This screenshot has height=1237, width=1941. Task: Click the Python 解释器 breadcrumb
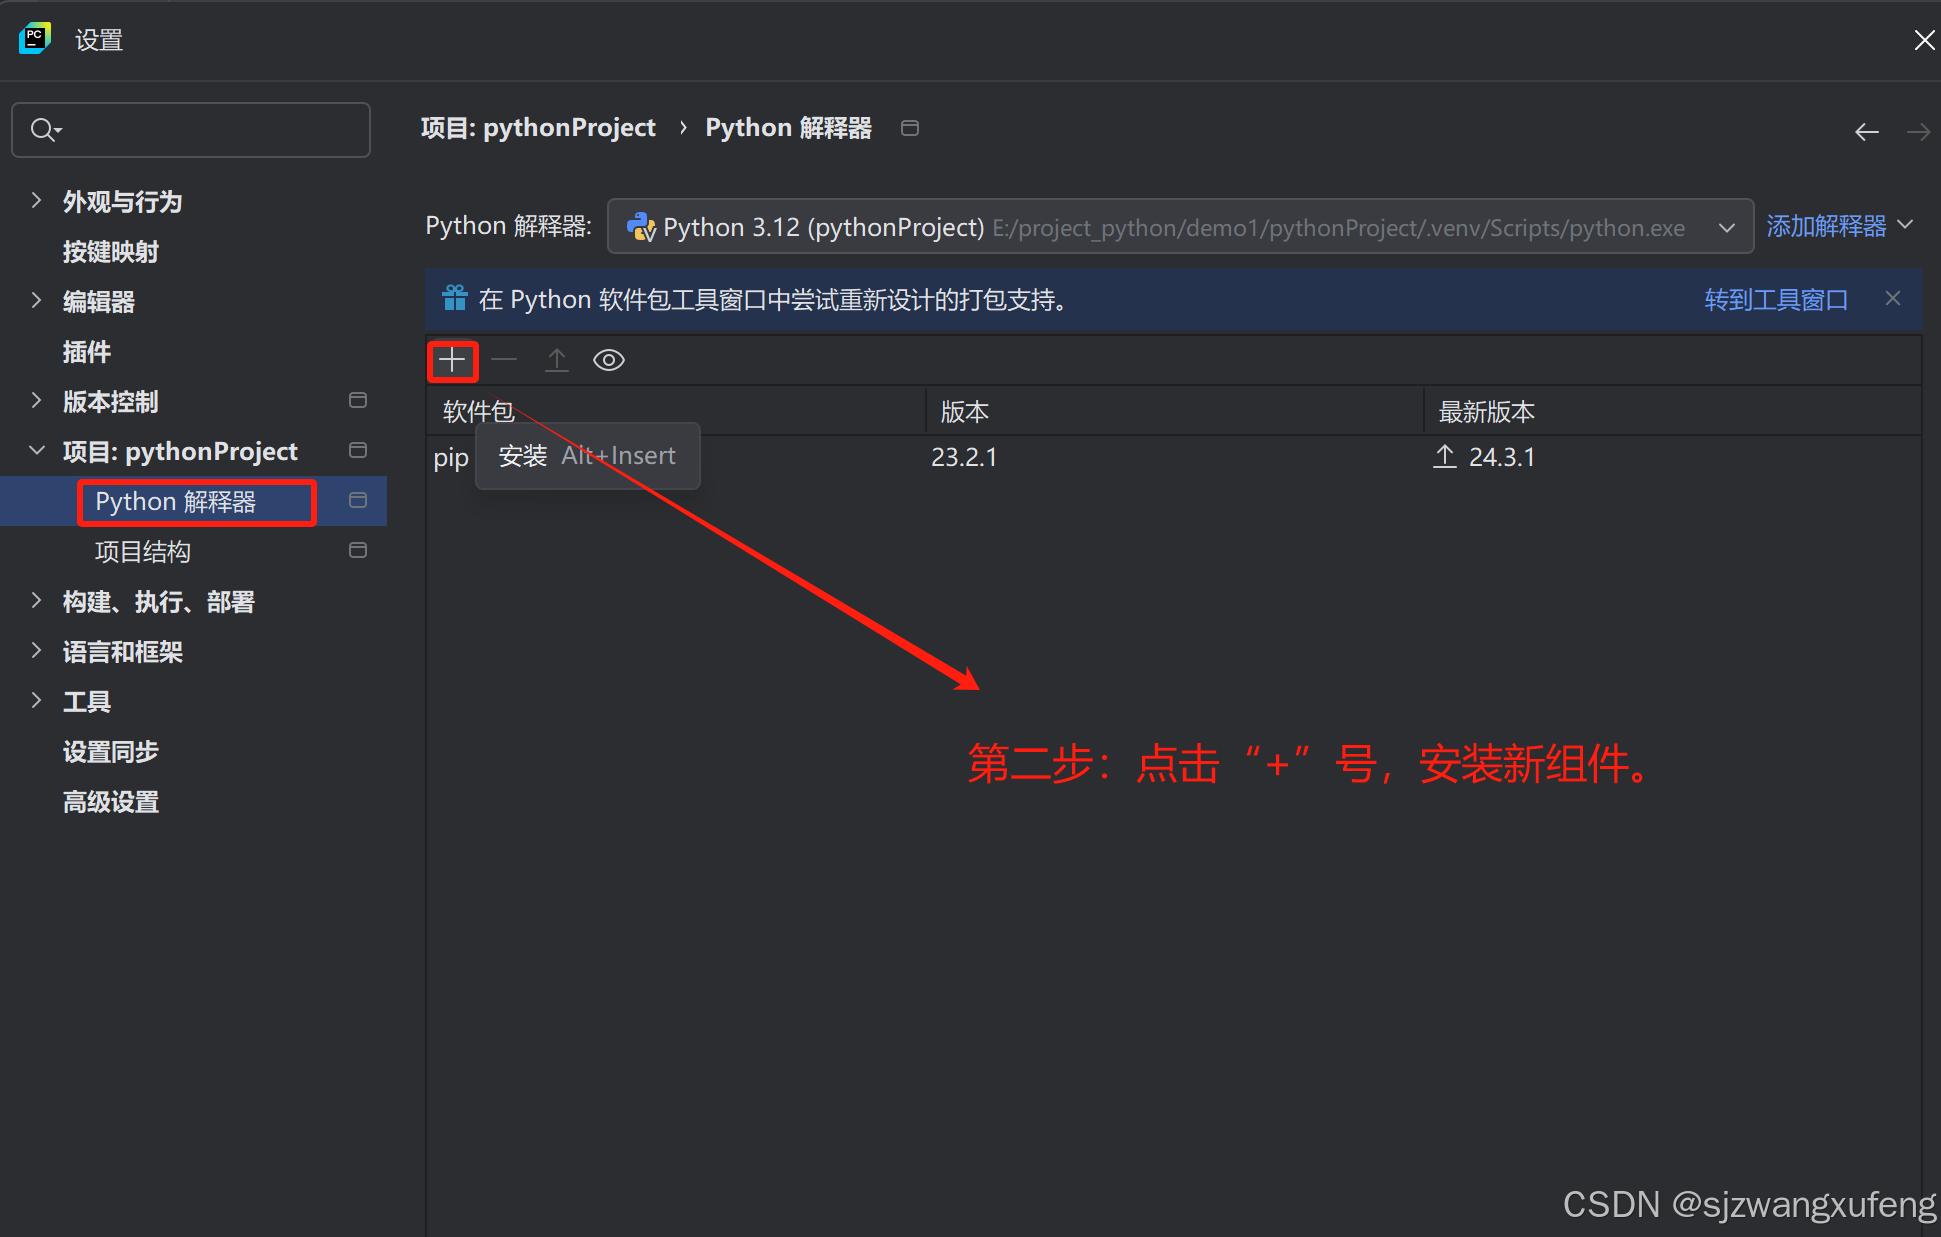pyautogui.click(x=788, y=127)
